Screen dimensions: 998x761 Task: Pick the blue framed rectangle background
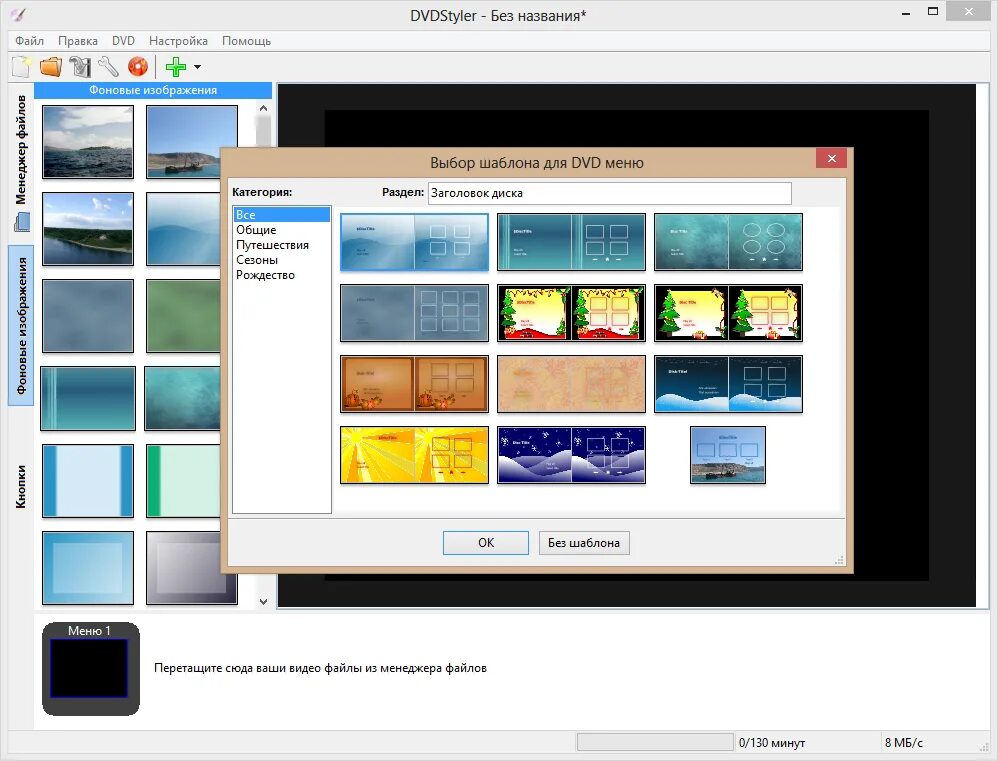point(88,568)
